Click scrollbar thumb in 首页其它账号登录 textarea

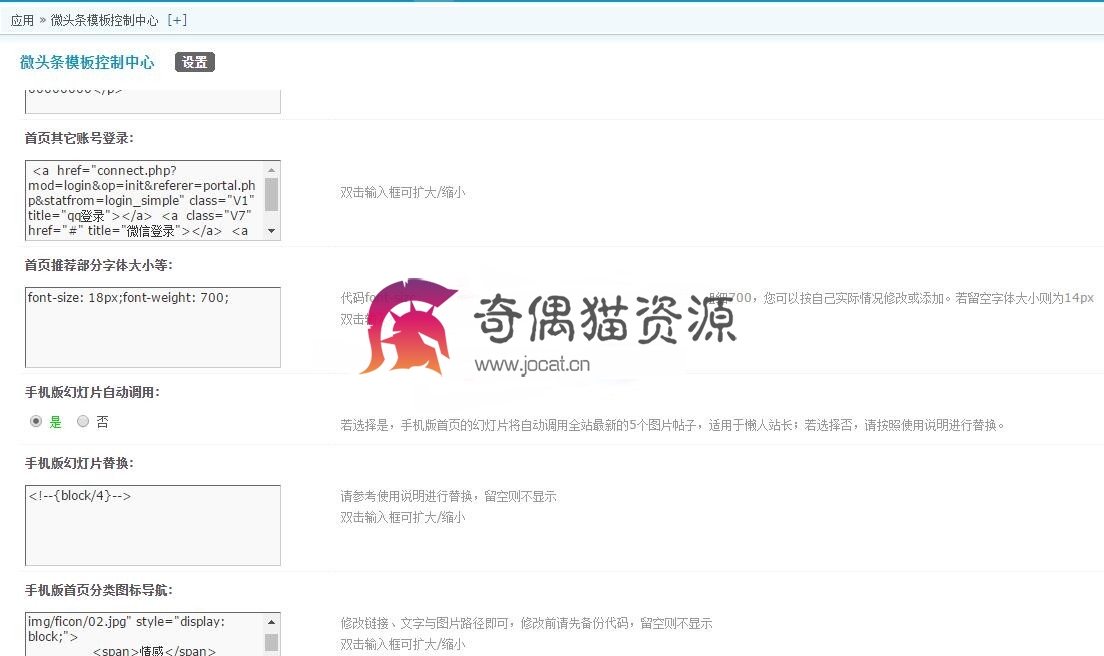(x=272, y=194)
